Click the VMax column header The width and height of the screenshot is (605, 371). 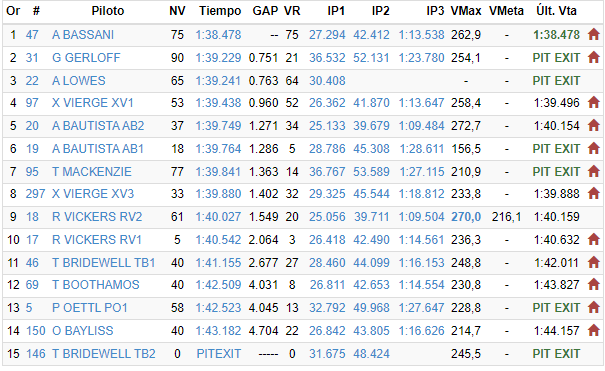[x=466, y=11]
